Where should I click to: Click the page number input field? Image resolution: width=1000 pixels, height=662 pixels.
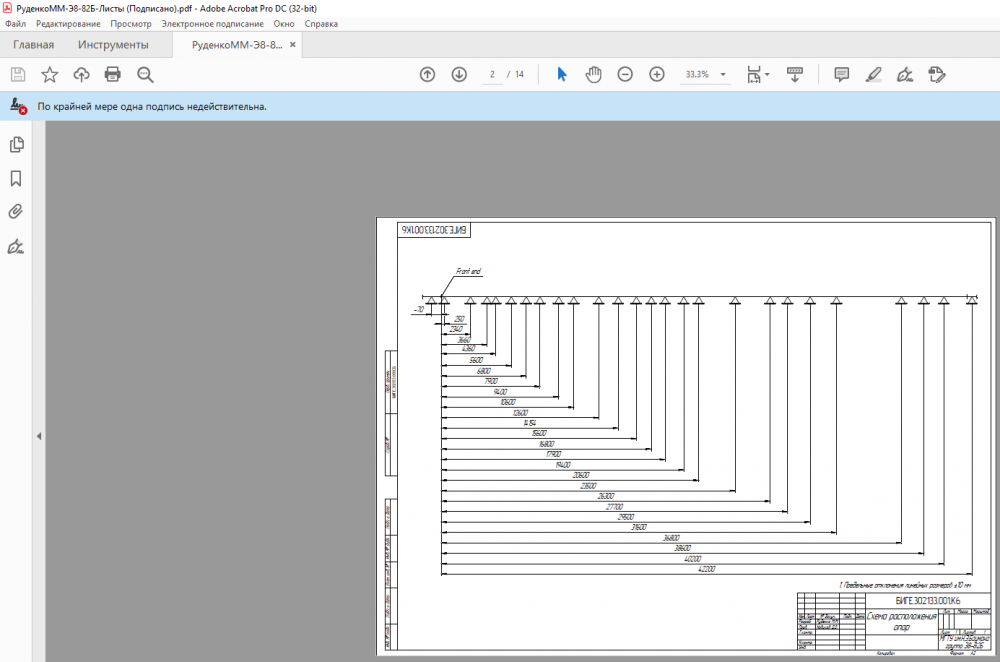[492, 74]
